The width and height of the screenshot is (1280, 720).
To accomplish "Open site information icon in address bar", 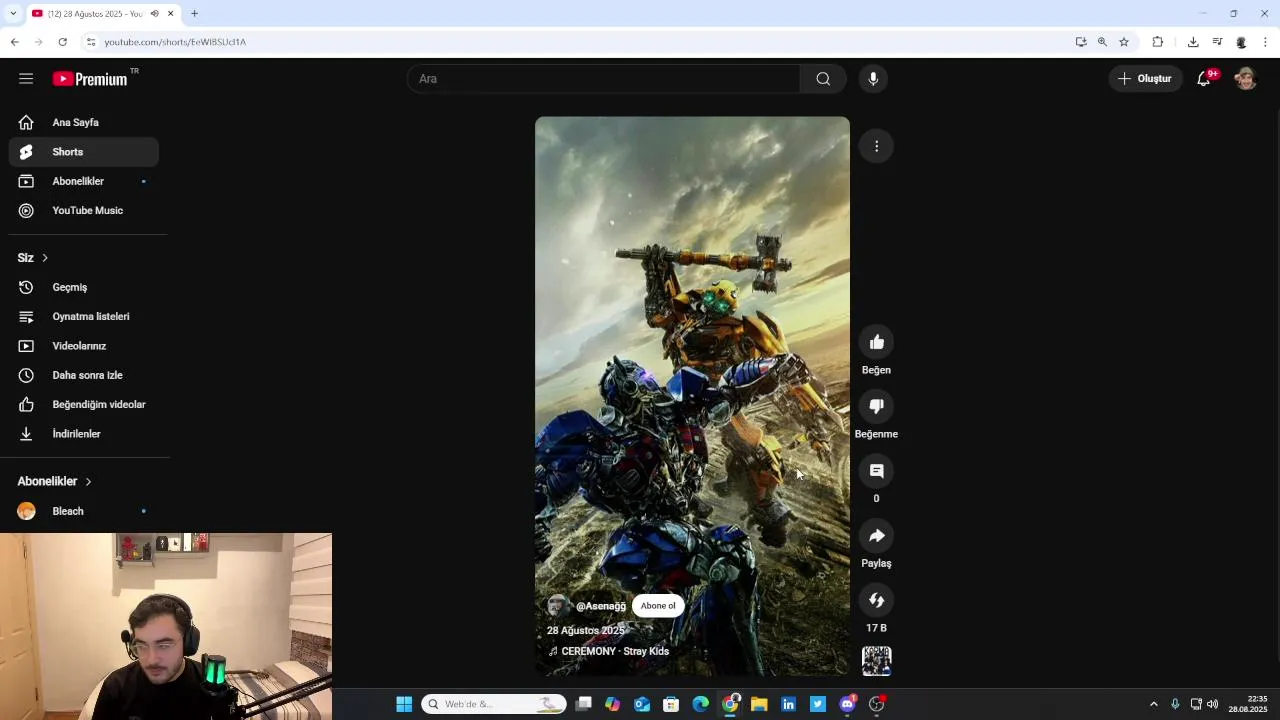I will pos(90,42).
